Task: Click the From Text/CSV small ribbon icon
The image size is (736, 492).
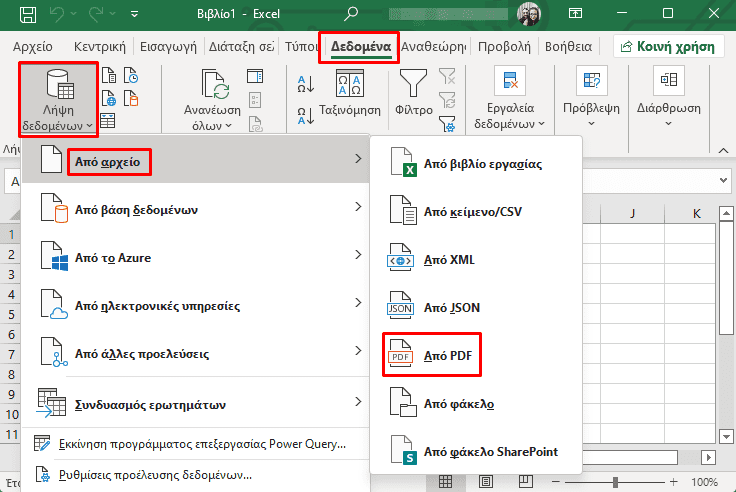Action: point(108,75)
